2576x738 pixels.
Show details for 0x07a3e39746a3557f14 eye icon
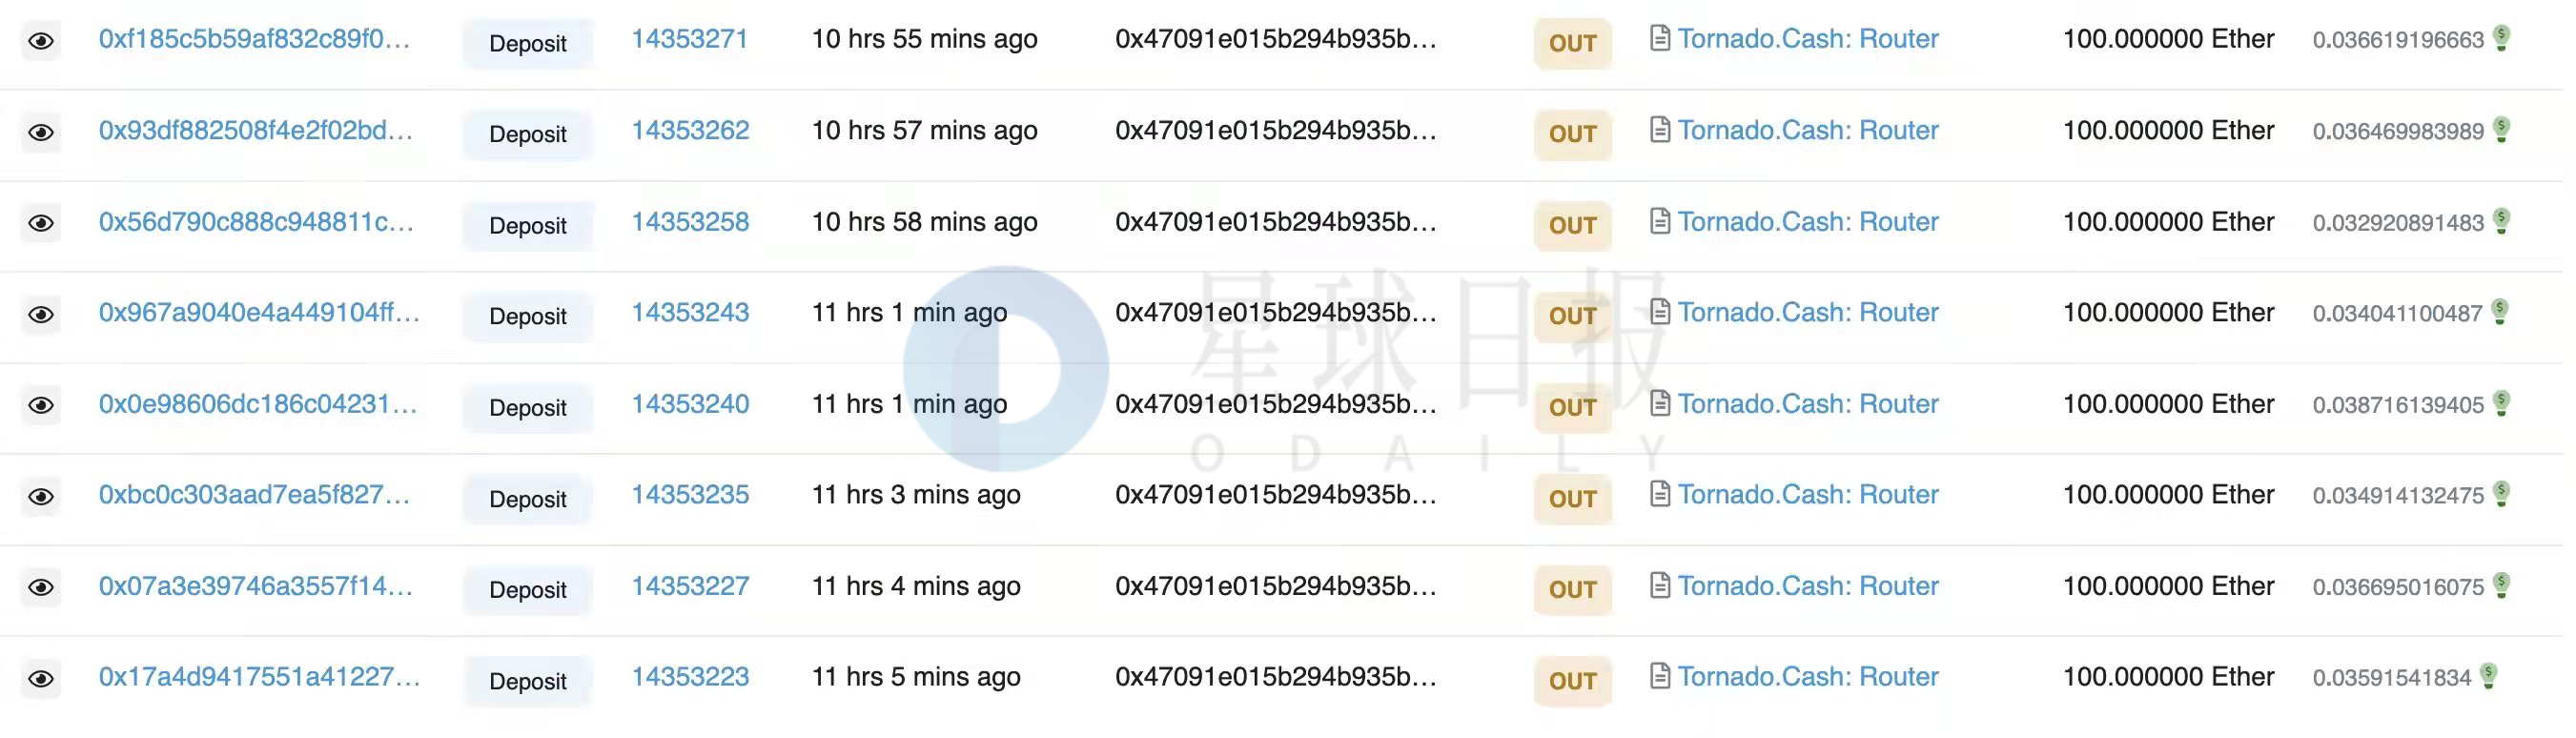click(x=41, y=587)
